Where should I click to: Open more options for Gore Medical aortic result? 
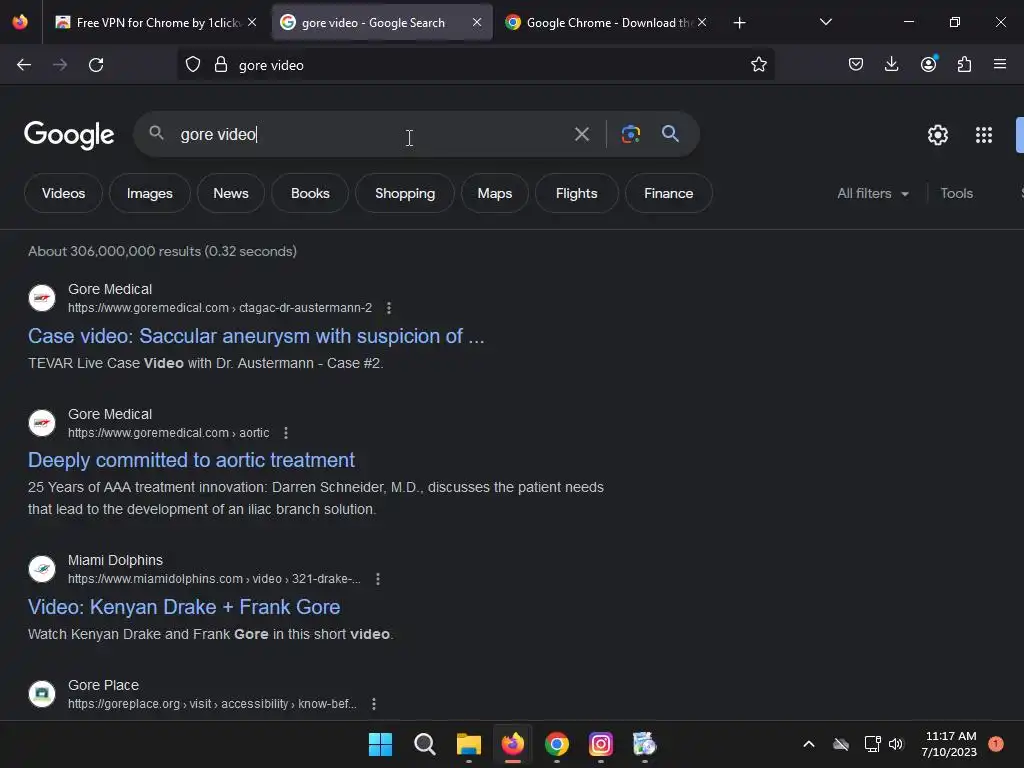click(x=285, y=433)
